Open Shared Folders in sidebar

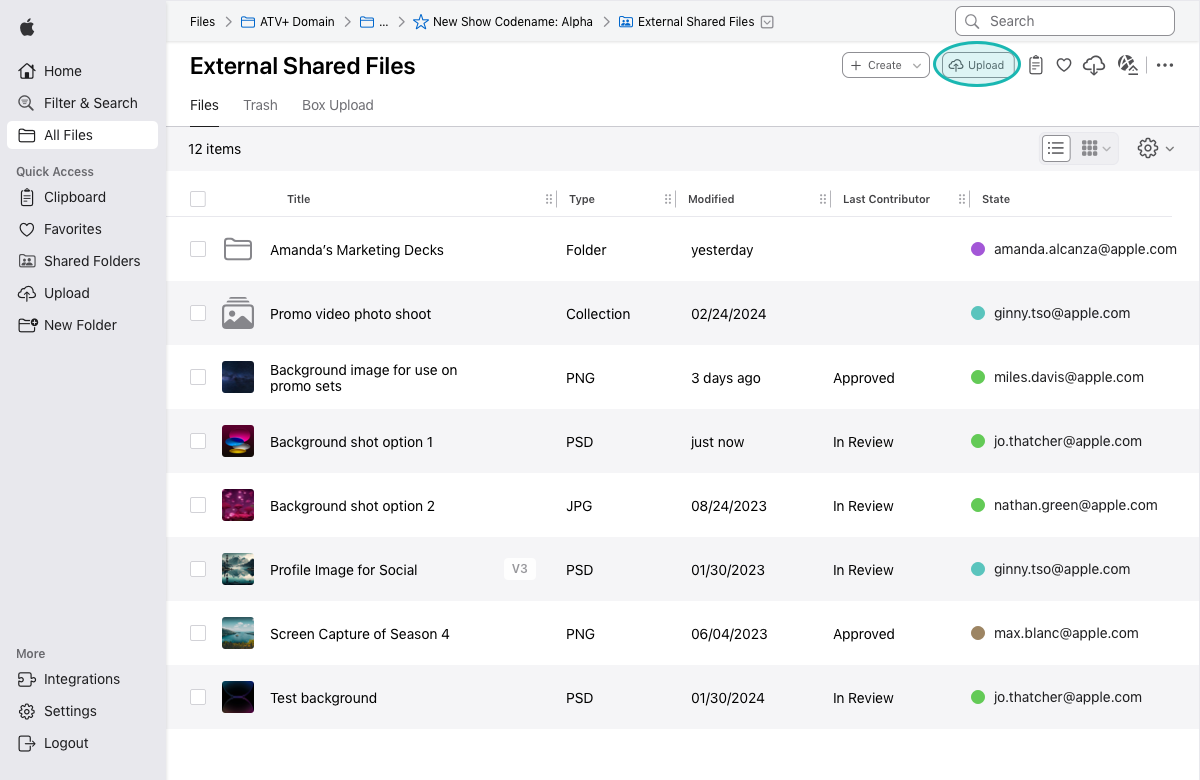click(x=91, y=261)
